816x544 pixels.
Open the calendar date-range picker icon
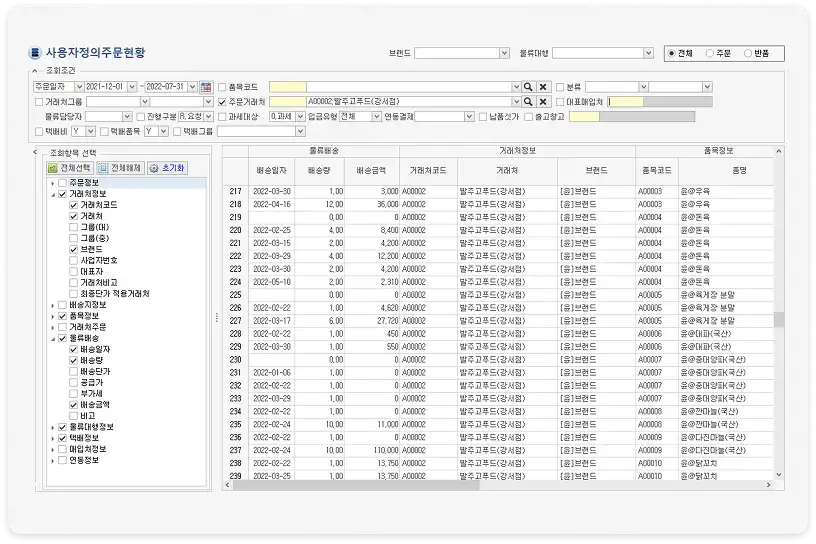tap(206, 87)
